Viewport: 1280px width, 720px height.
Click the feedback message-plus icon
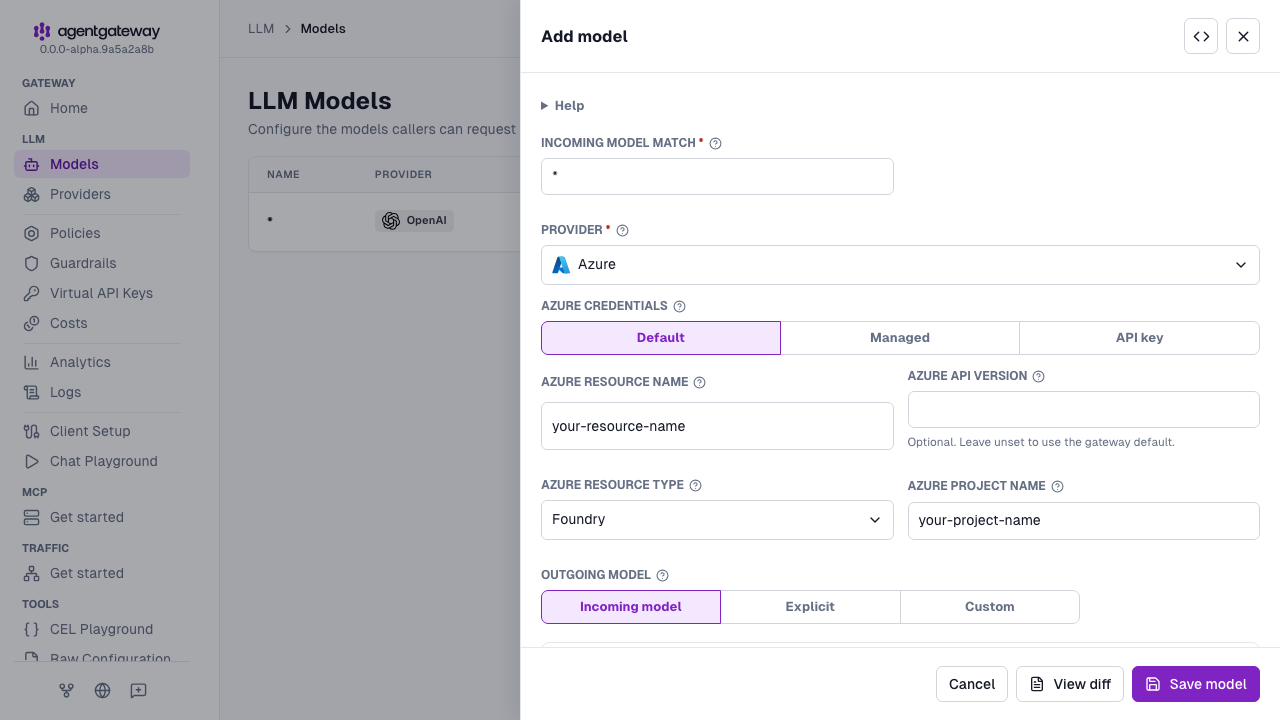138,690
